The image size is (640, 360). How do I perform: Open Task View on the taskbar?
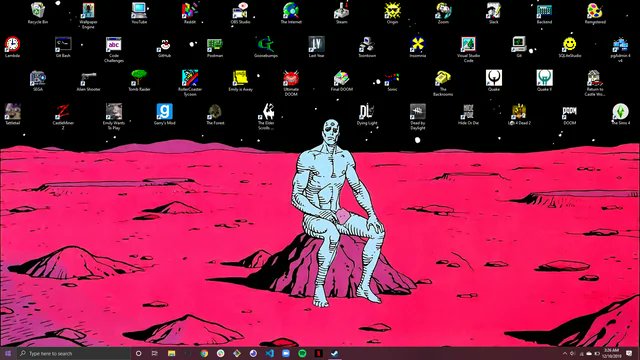click(x=155, y=353)
